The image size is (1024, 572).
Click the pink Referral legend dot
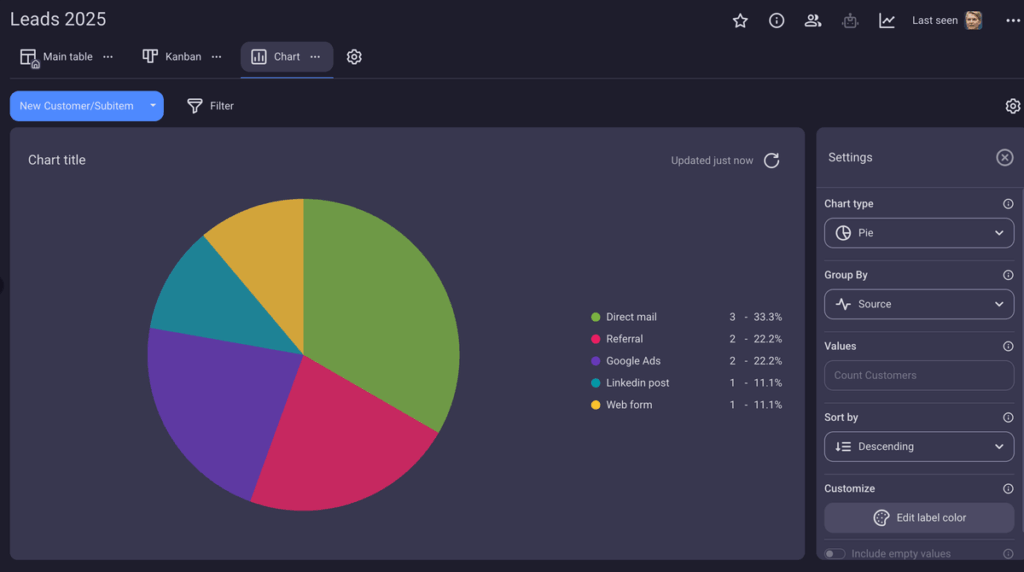pos(596,339)
